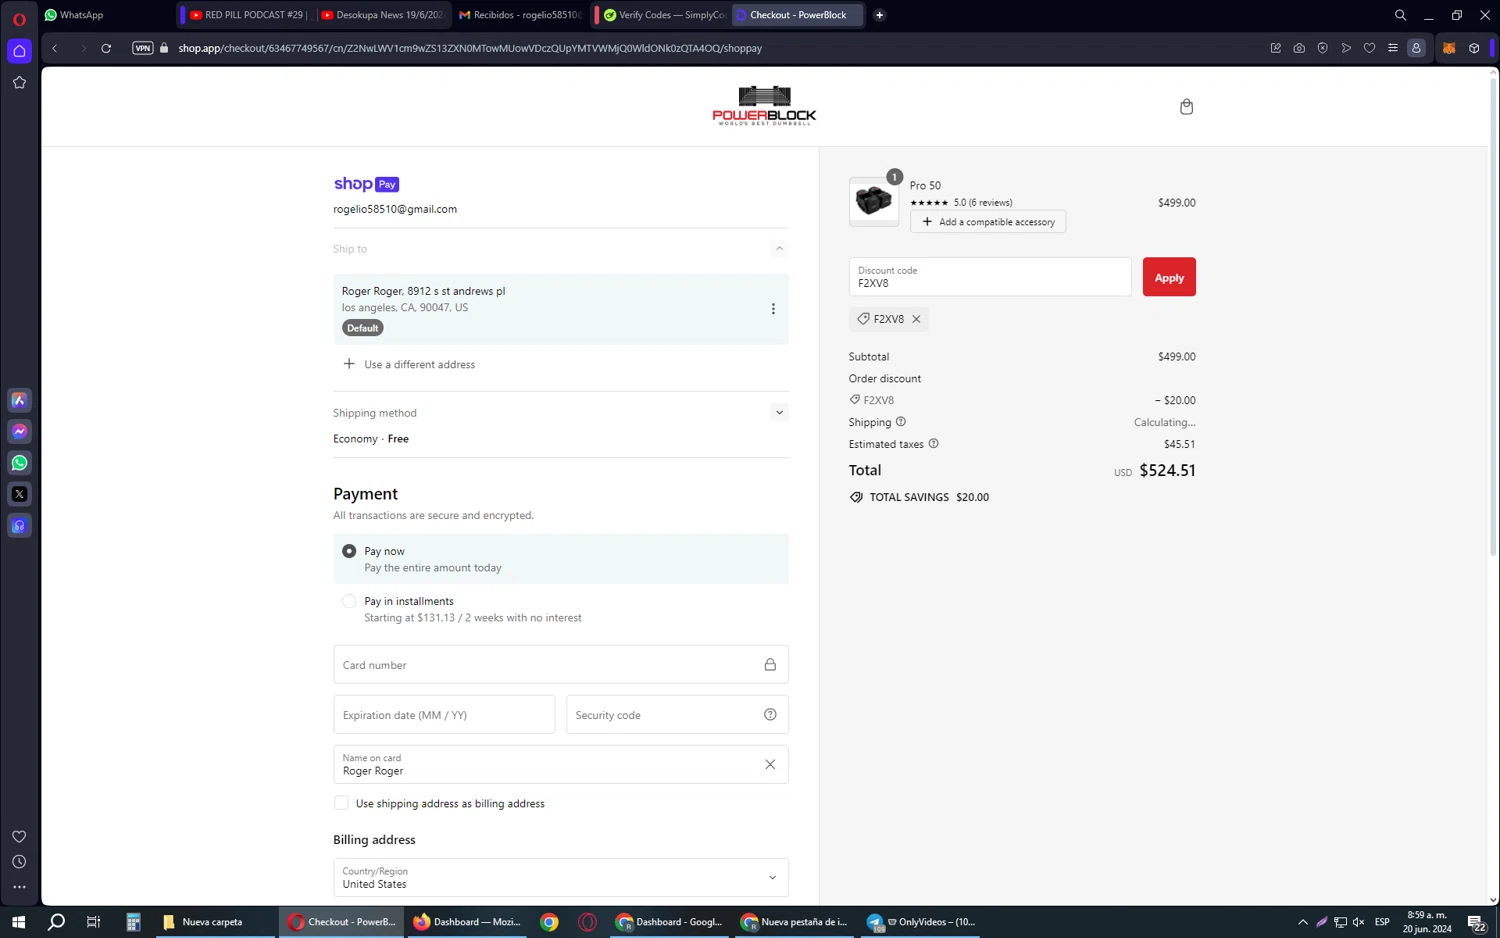Select Checkout - PowerBlock tab

(x=798, y=15)
